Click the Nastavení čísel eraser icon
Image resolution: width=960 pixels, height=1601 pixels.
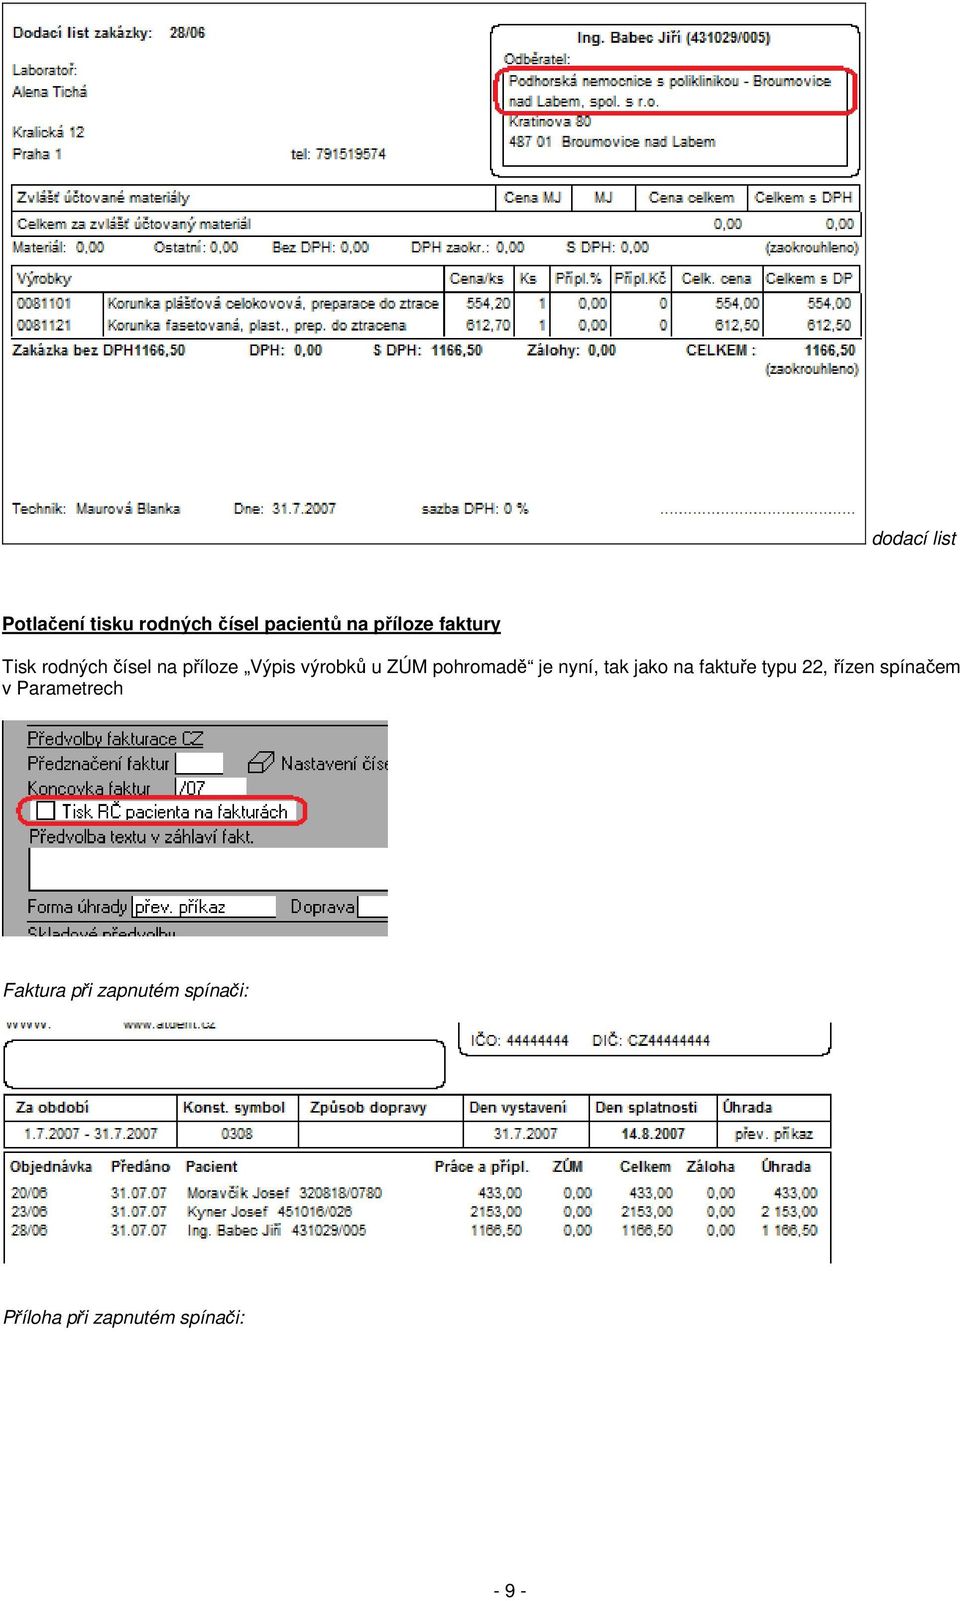(x=260, y=762)
